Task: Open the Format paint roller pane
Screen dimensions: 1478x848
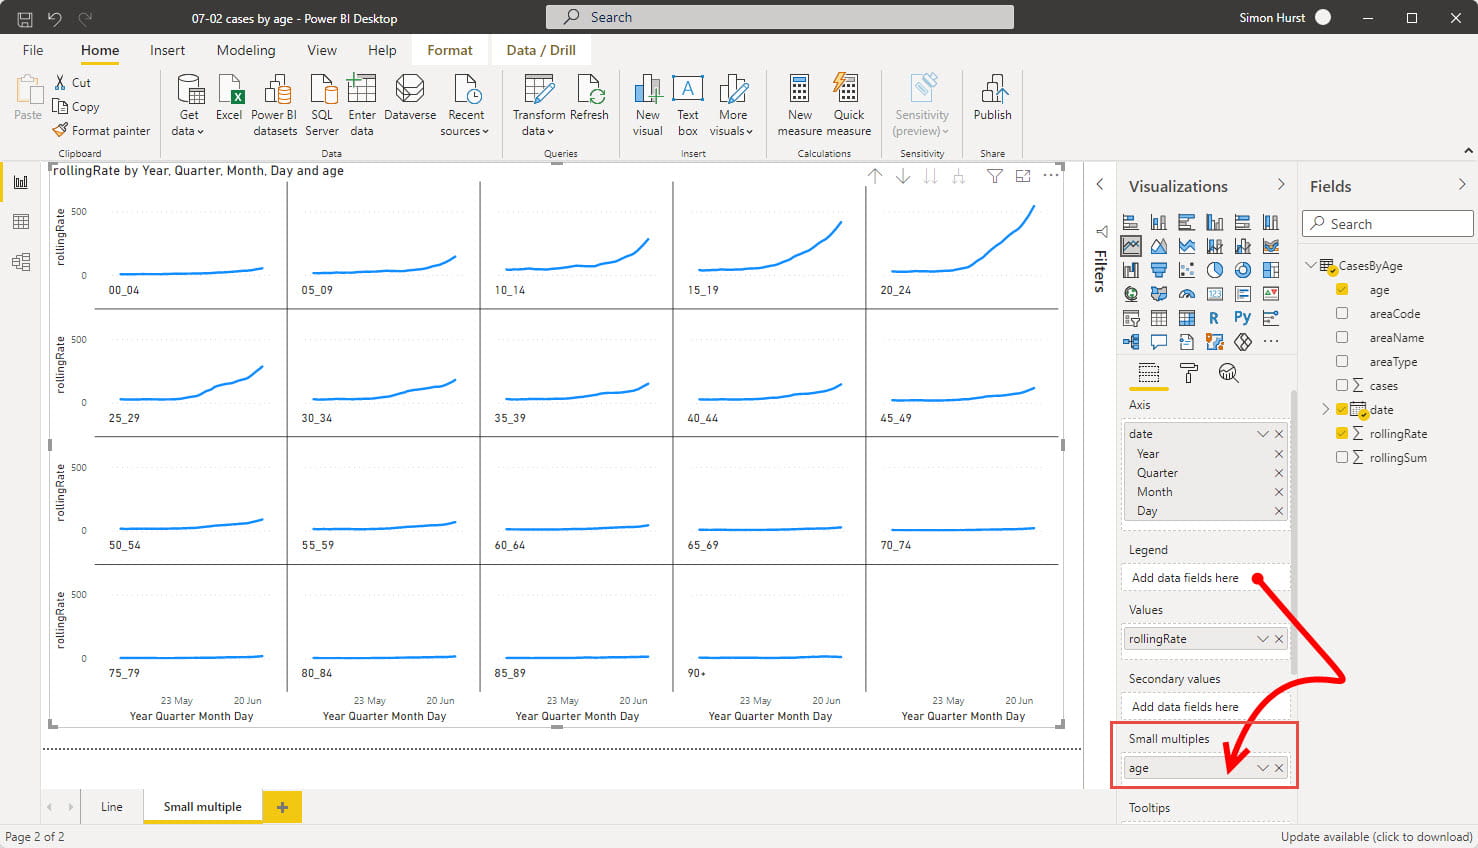Action: pos(1189,373)
